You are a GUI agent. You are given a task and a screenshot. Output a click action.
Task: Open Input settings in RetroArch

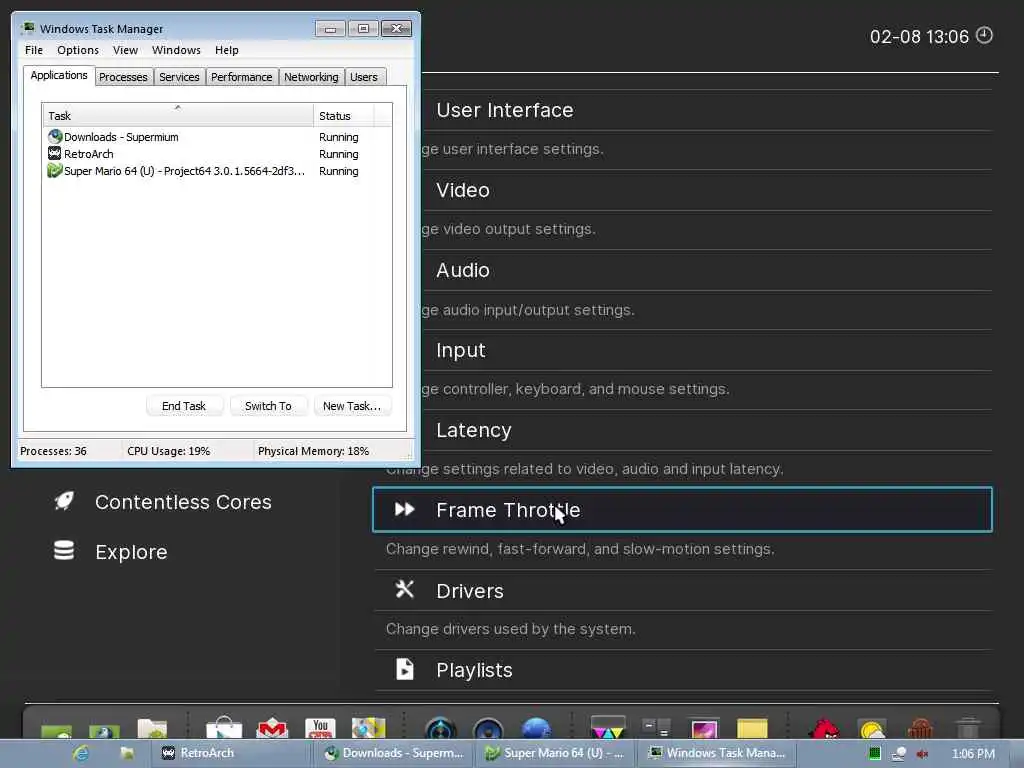(707, 350)
